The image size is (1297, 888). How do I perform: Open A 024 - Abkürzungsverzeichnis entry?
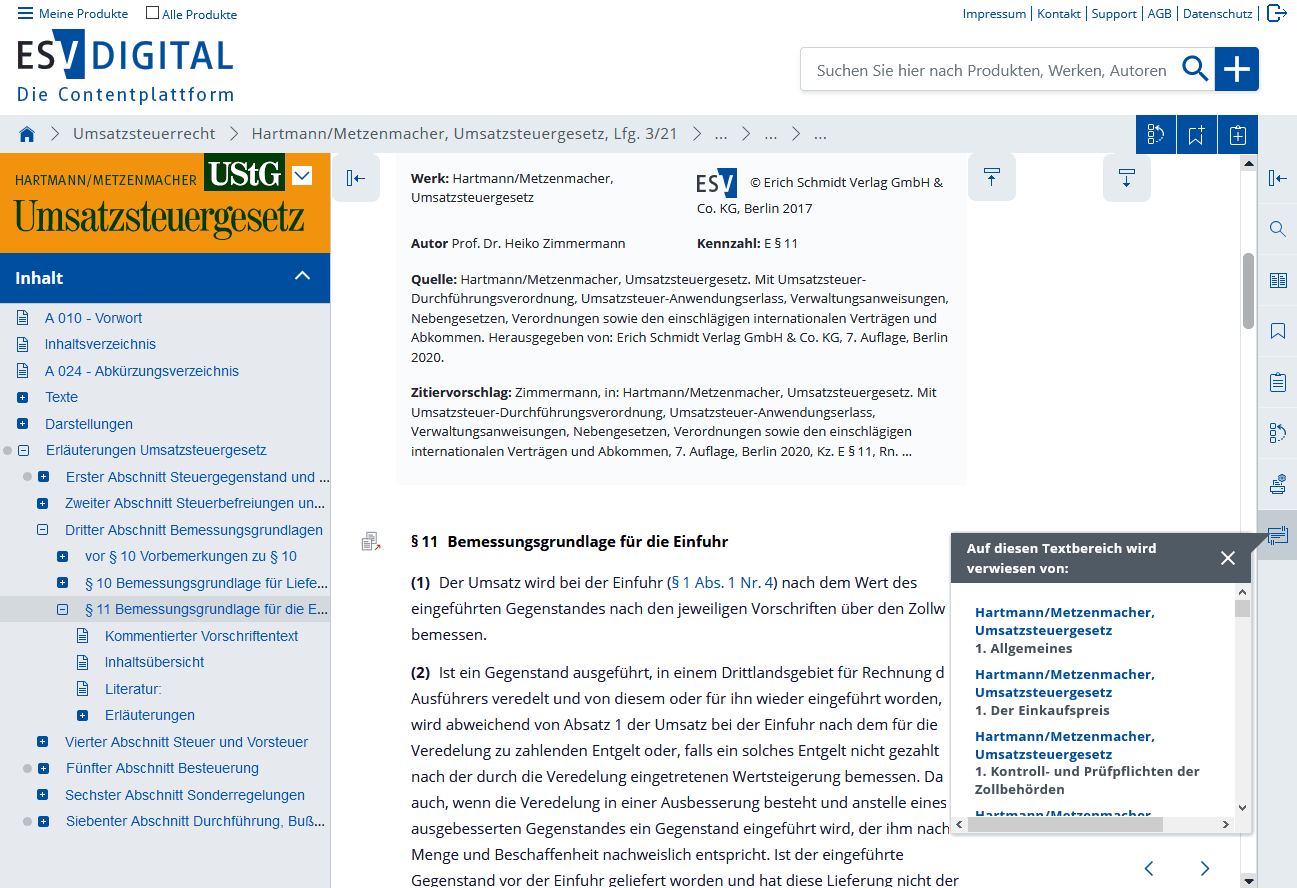(141, 371)
